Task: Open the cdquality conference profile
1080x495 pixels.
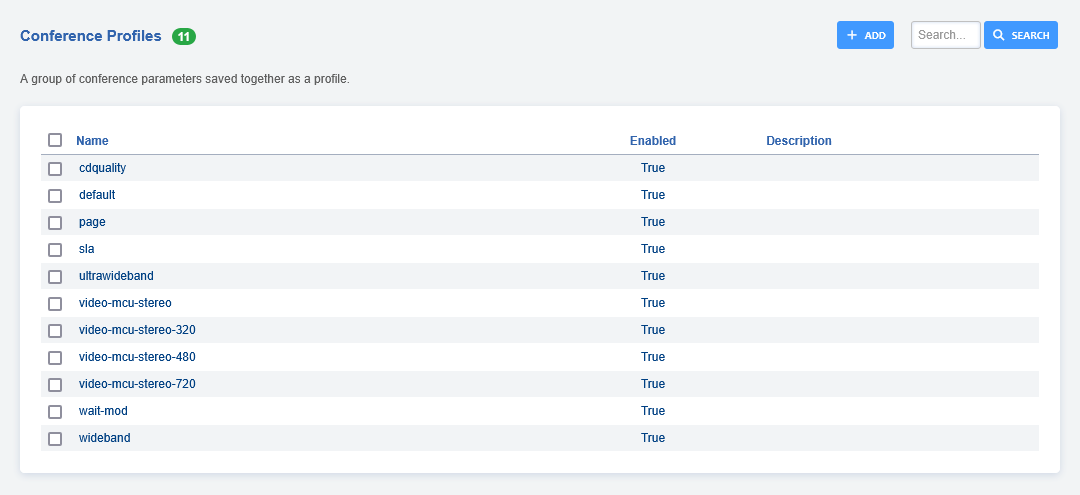Action: coord(102,168)
